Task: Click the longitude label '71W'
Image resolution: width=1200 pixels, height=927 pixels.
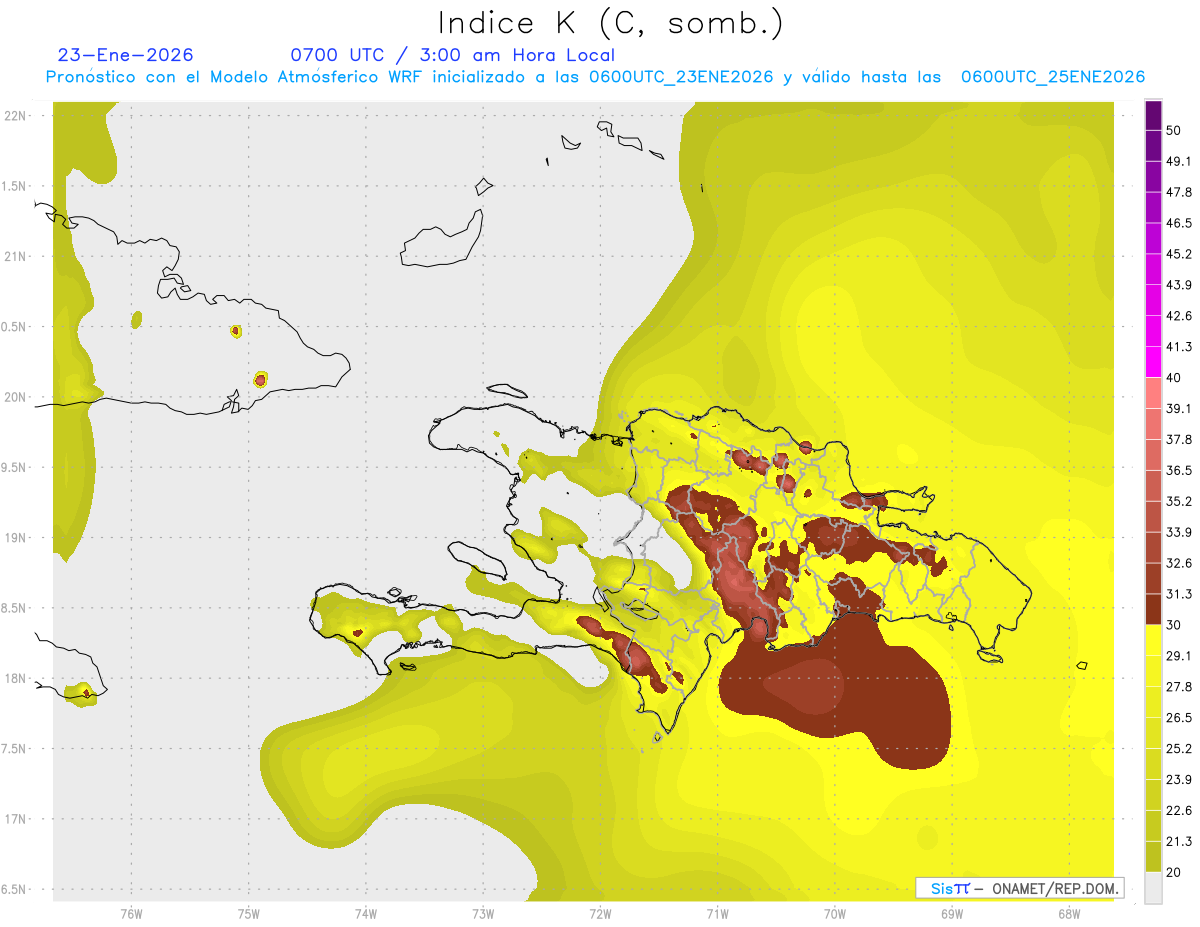Action: (717, 913)
